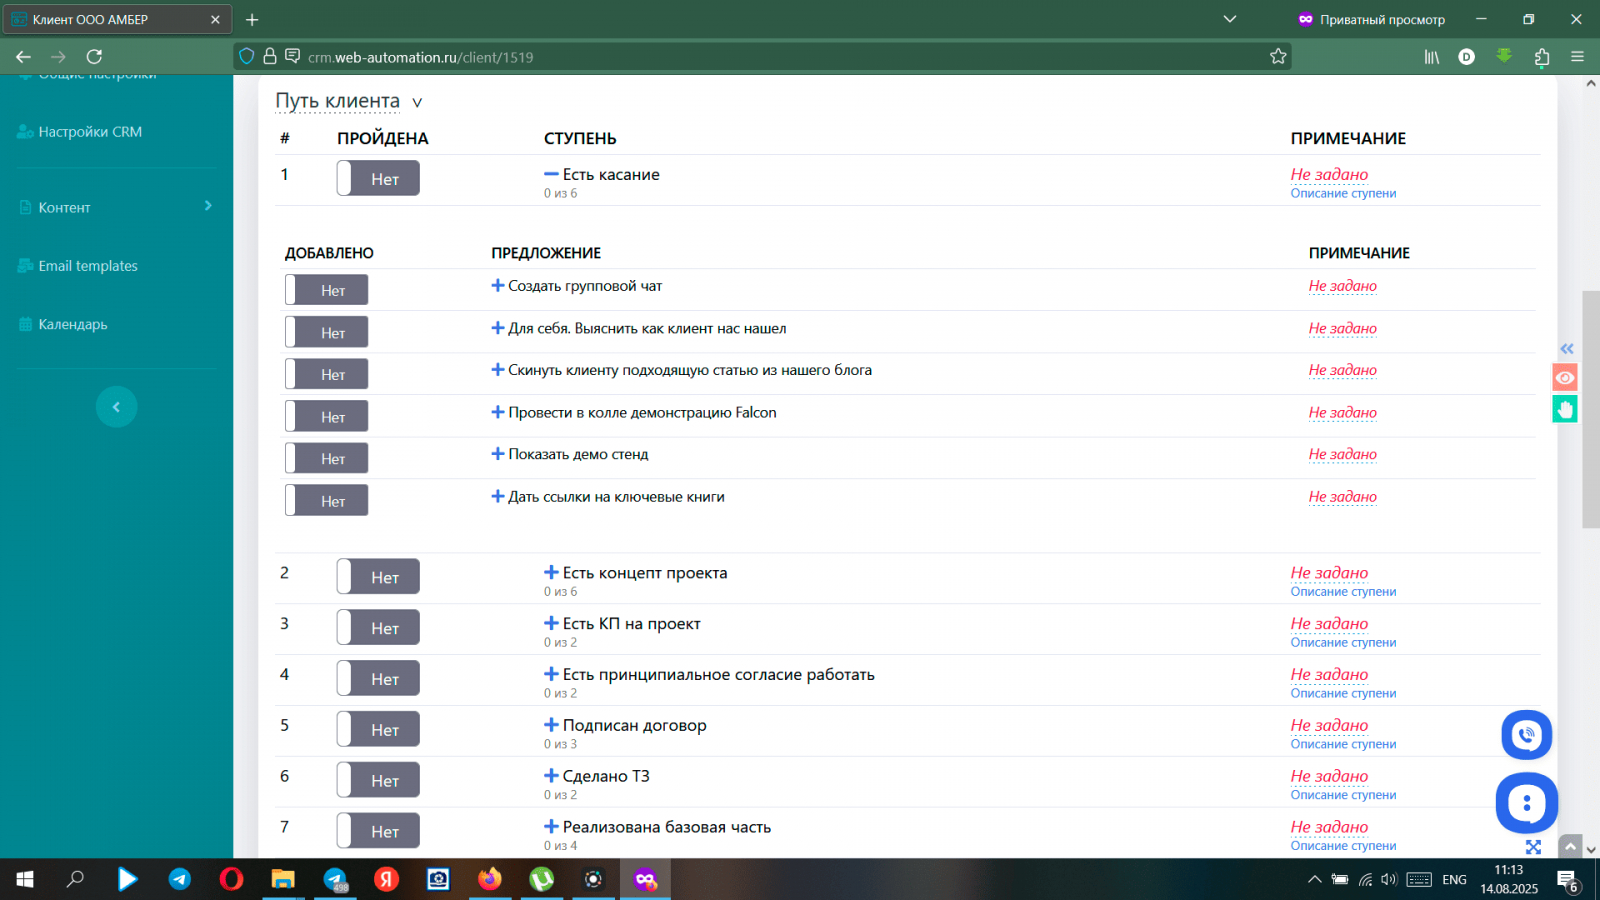This screenshot has height=900, width=1600.
Task: Open taskbar search
Action: coord(75,879)
